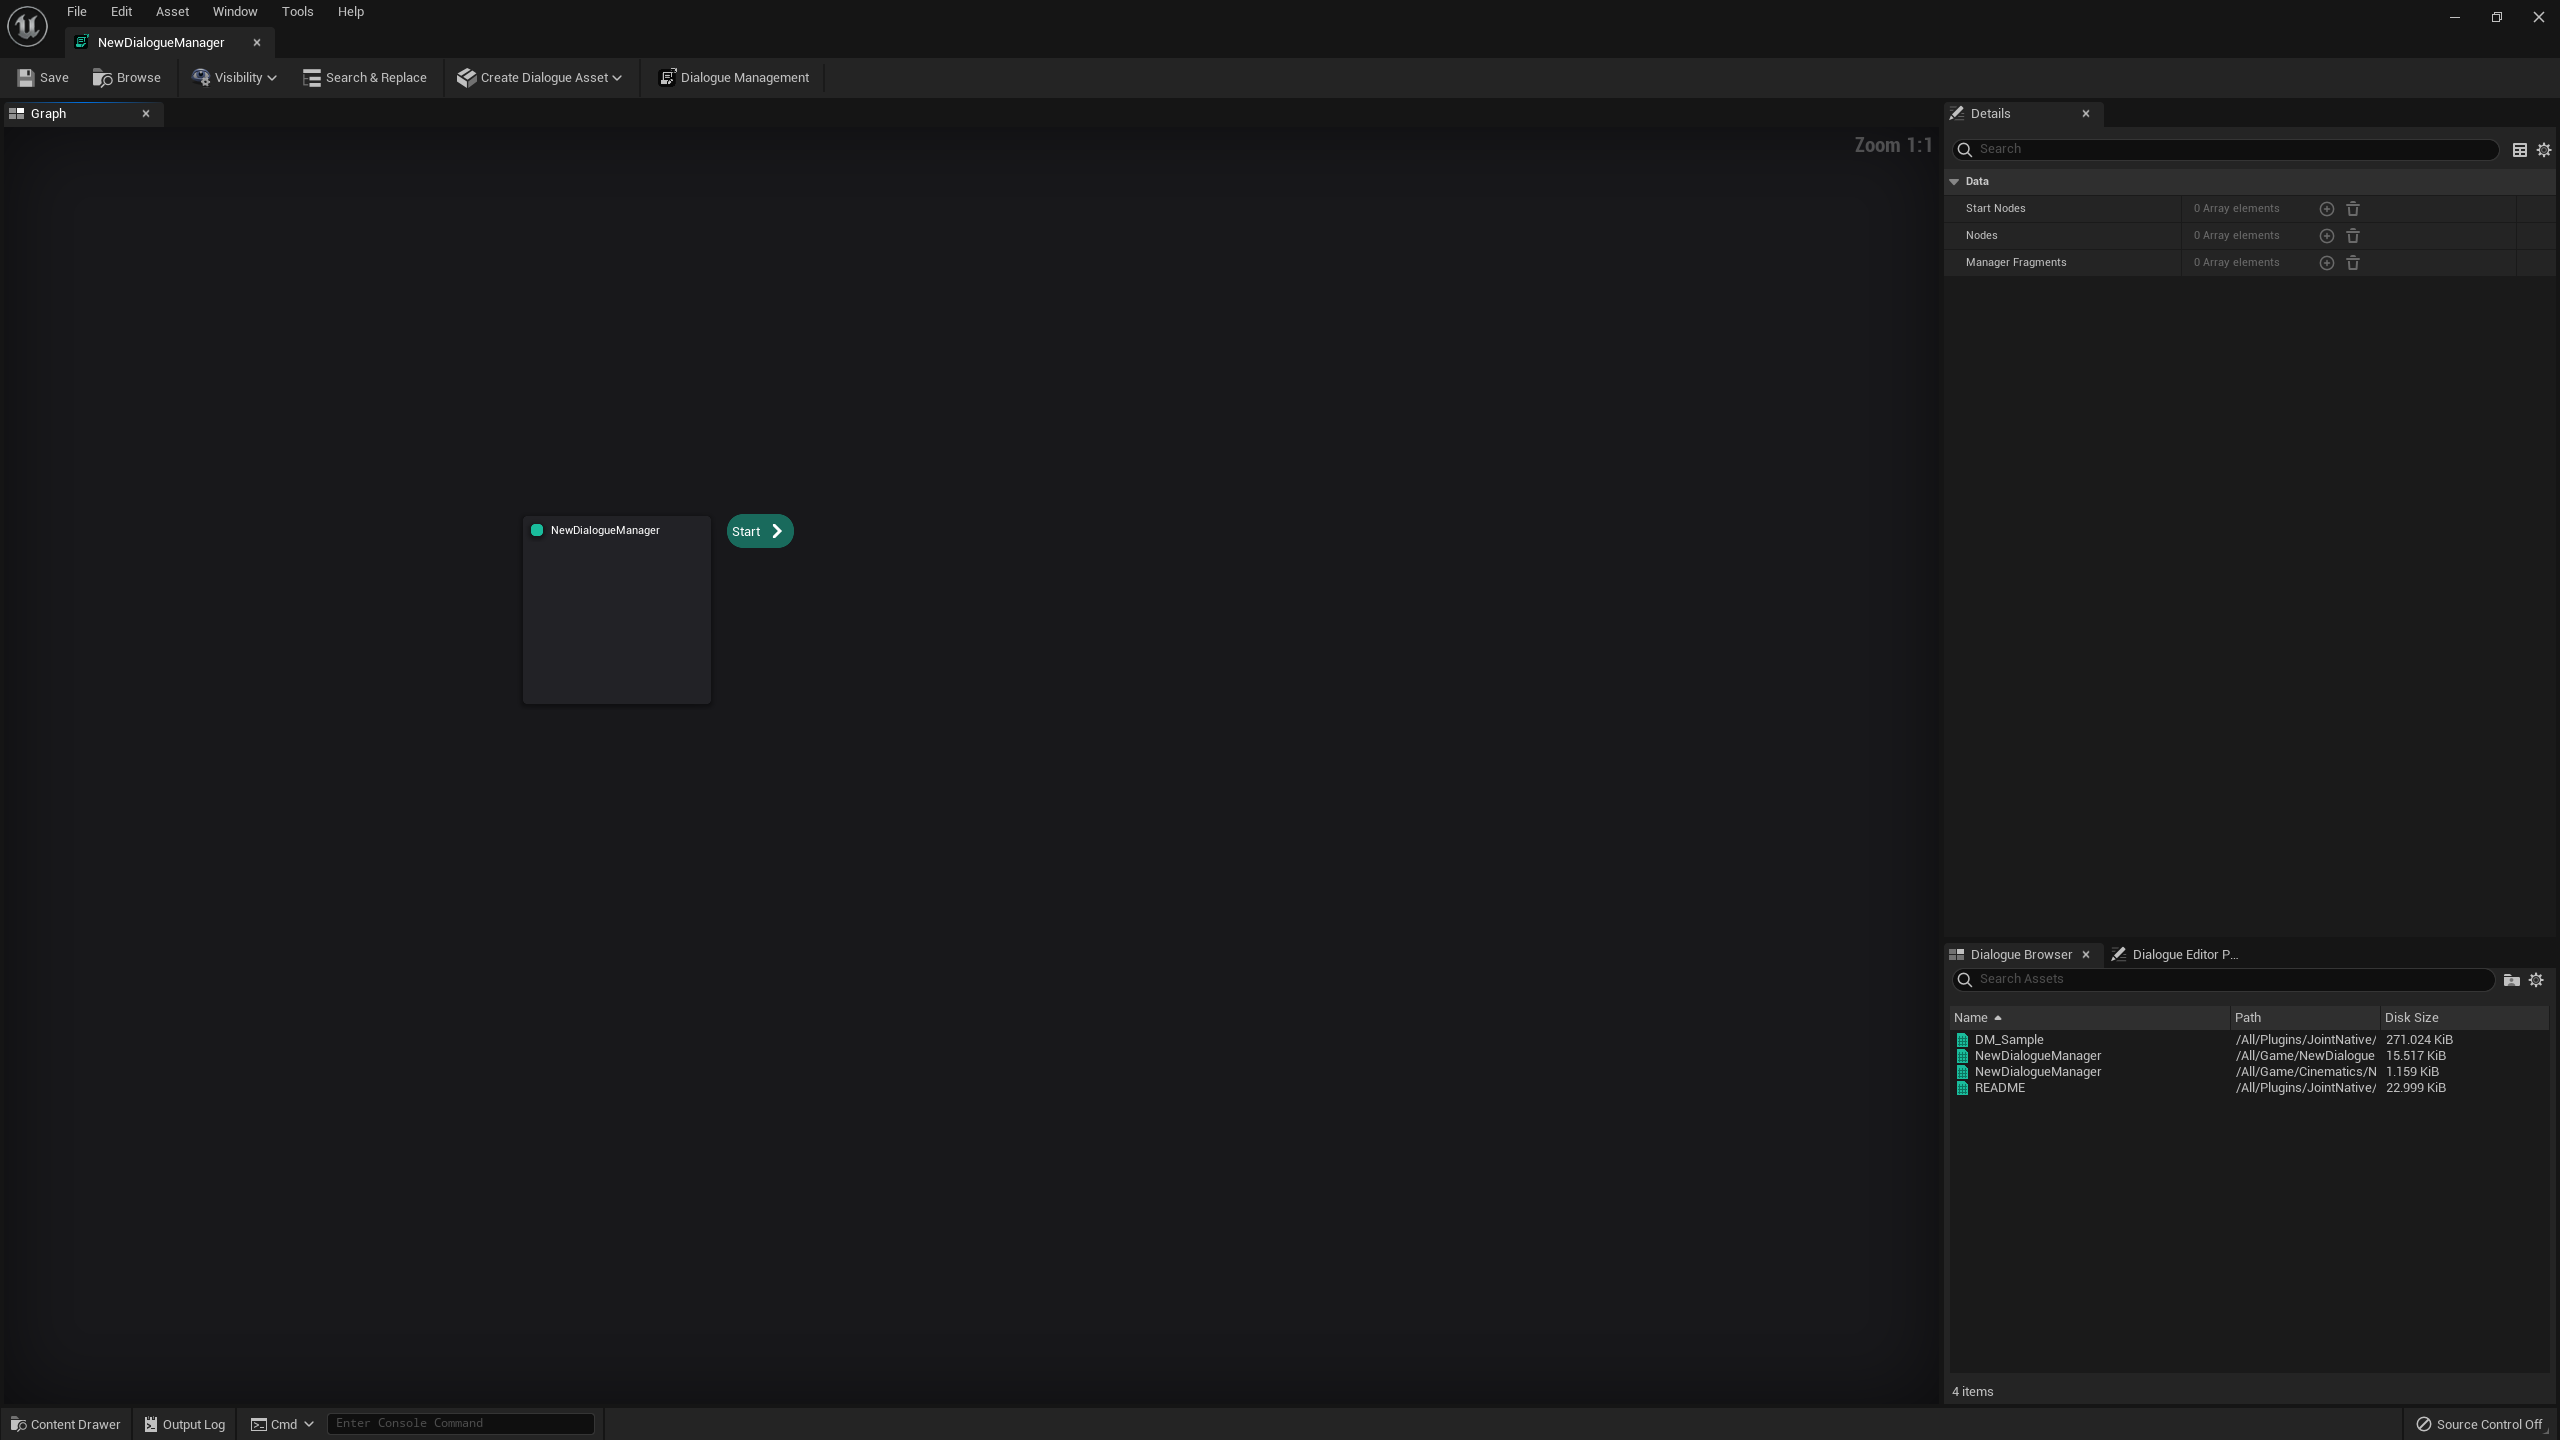Click Dialogue Browser folder filter icon

coord(2511,980)
